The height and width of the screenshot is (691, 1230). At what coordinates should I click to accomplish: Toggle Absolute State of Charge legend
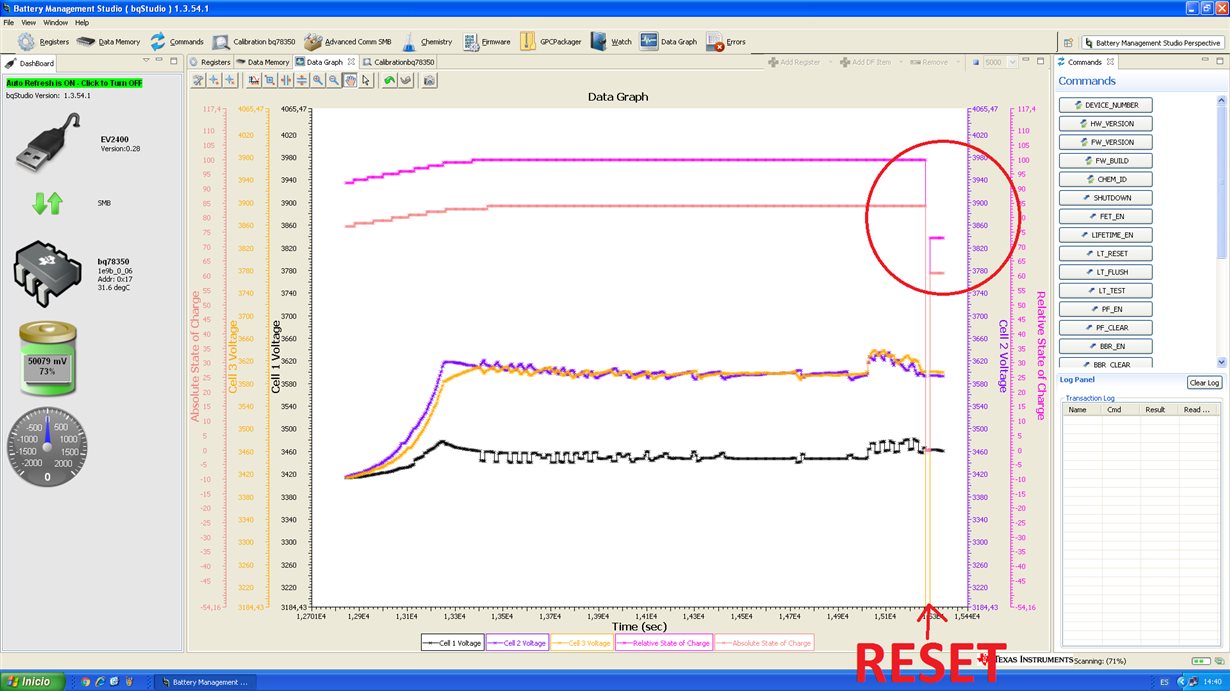pos(764,643)
